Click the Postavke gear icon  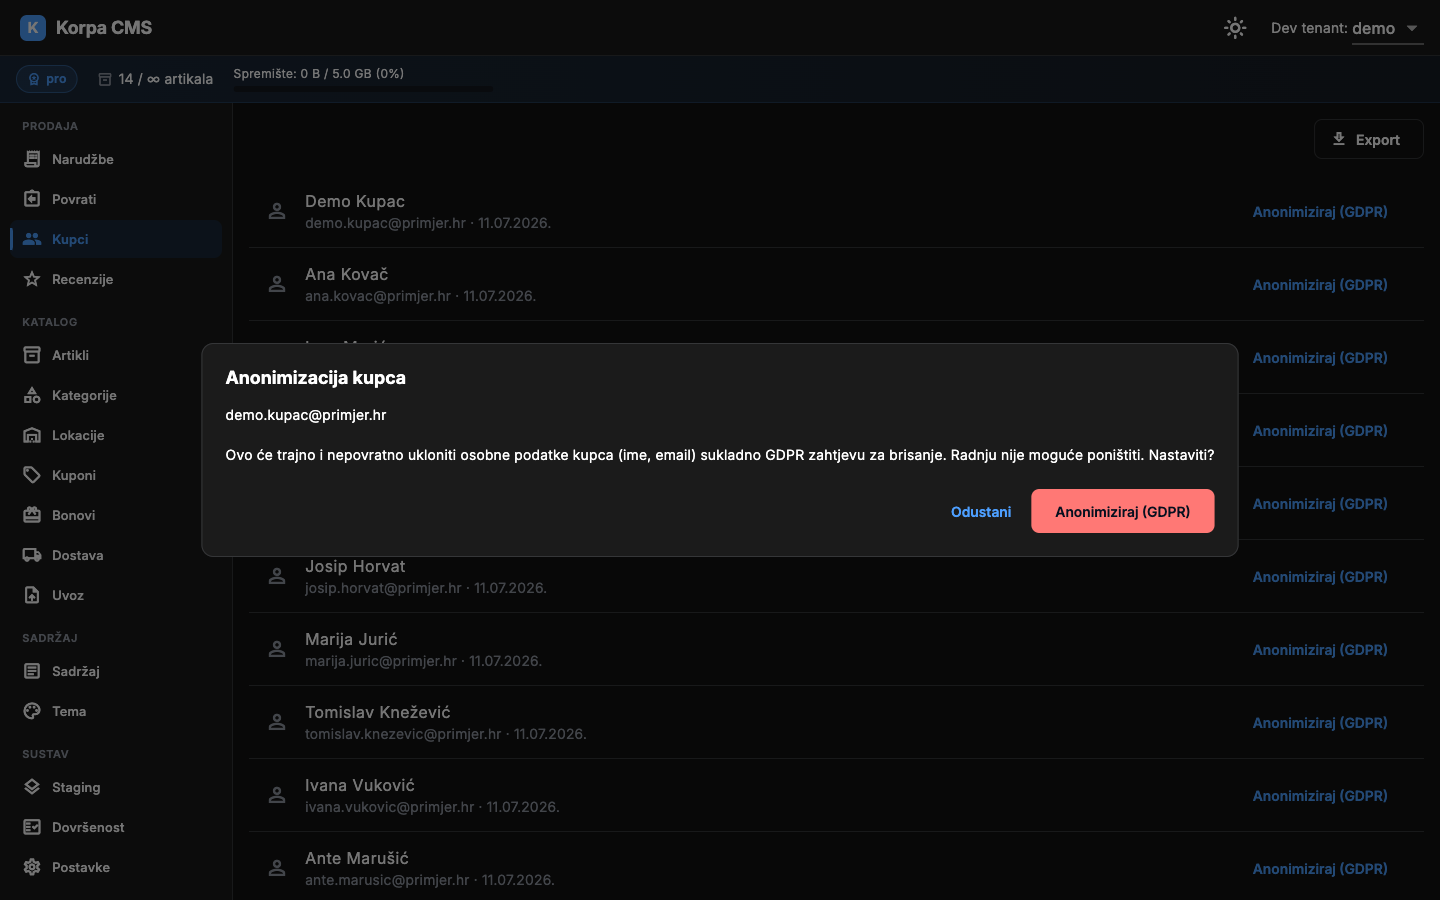(x=32, y=867)
